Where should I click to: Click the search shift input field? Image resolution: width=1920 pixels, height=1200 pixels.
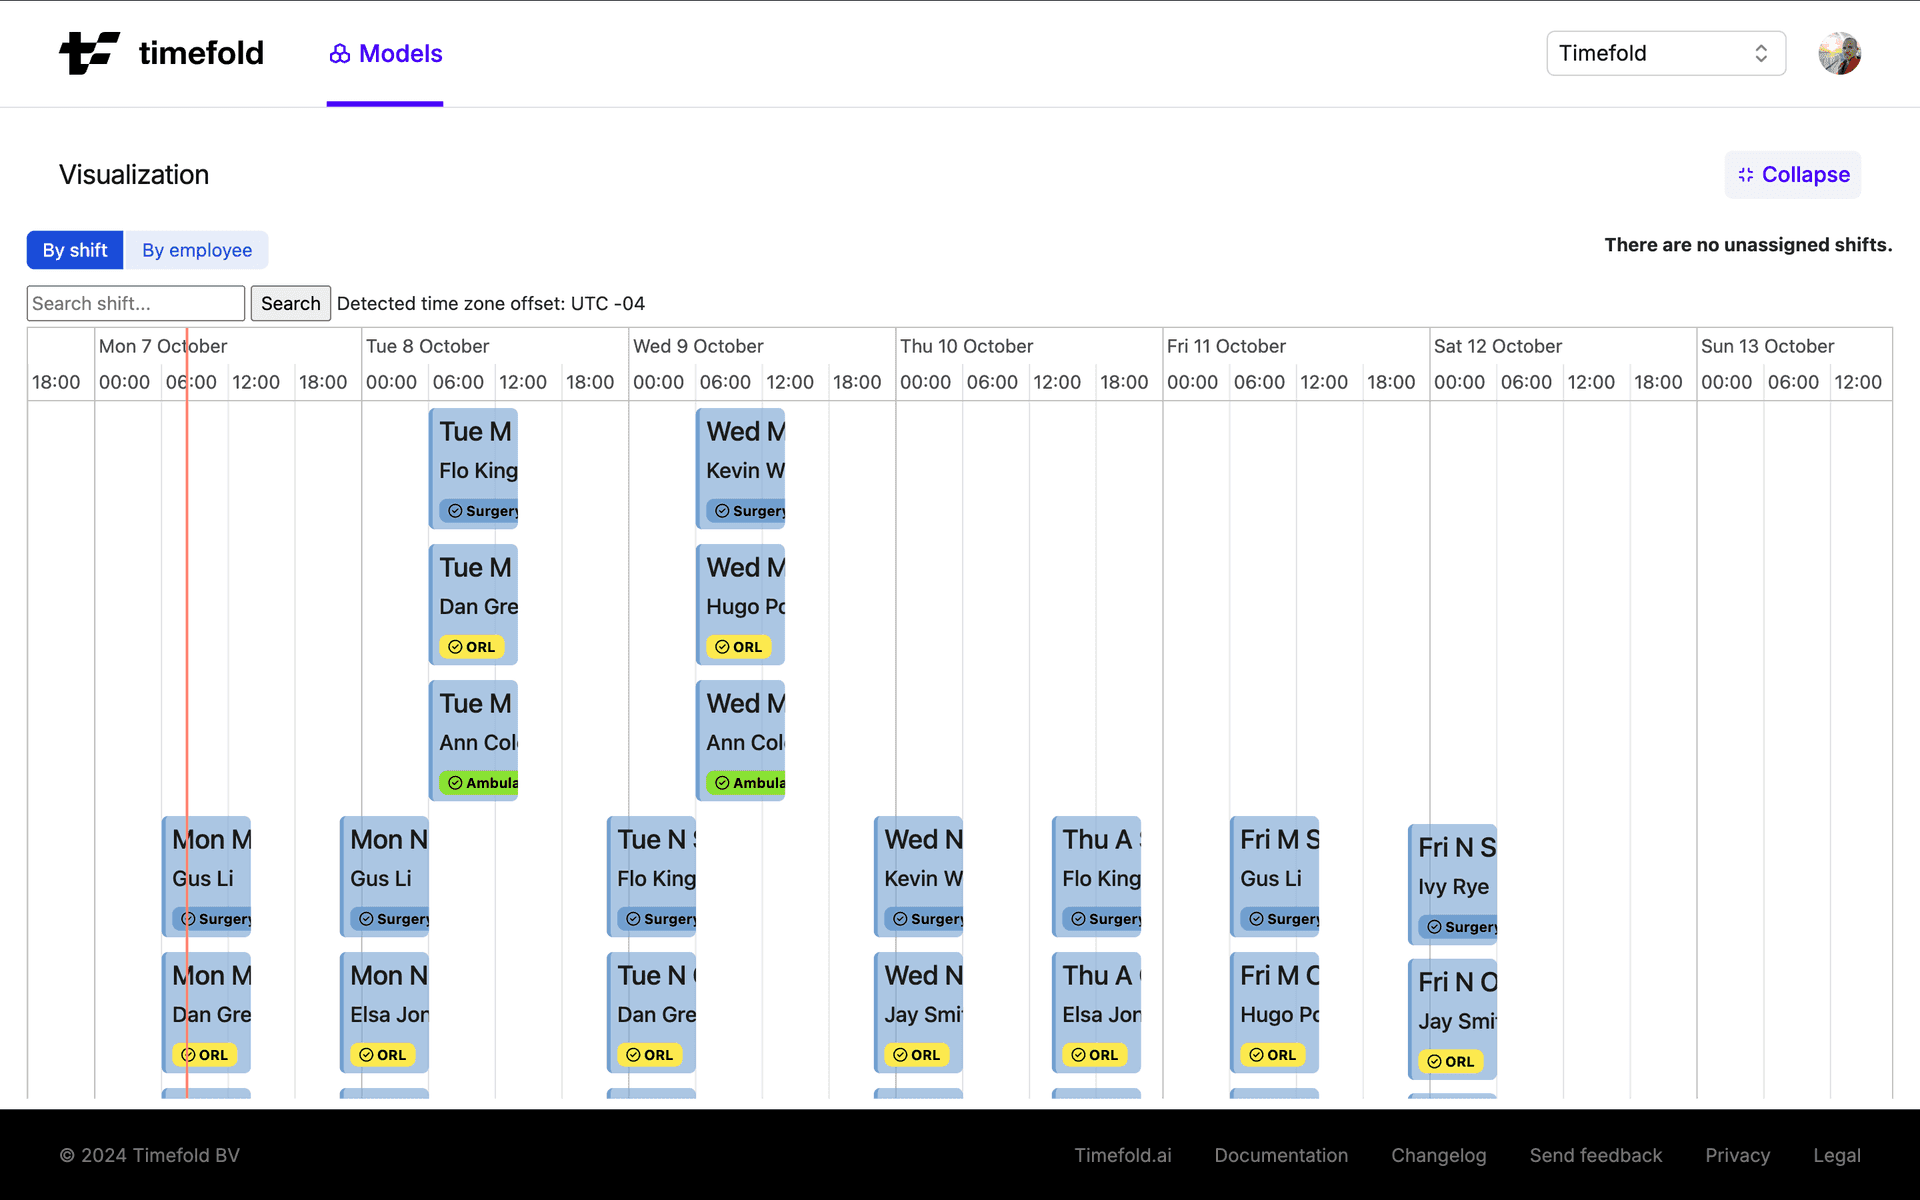pos(135,303)
